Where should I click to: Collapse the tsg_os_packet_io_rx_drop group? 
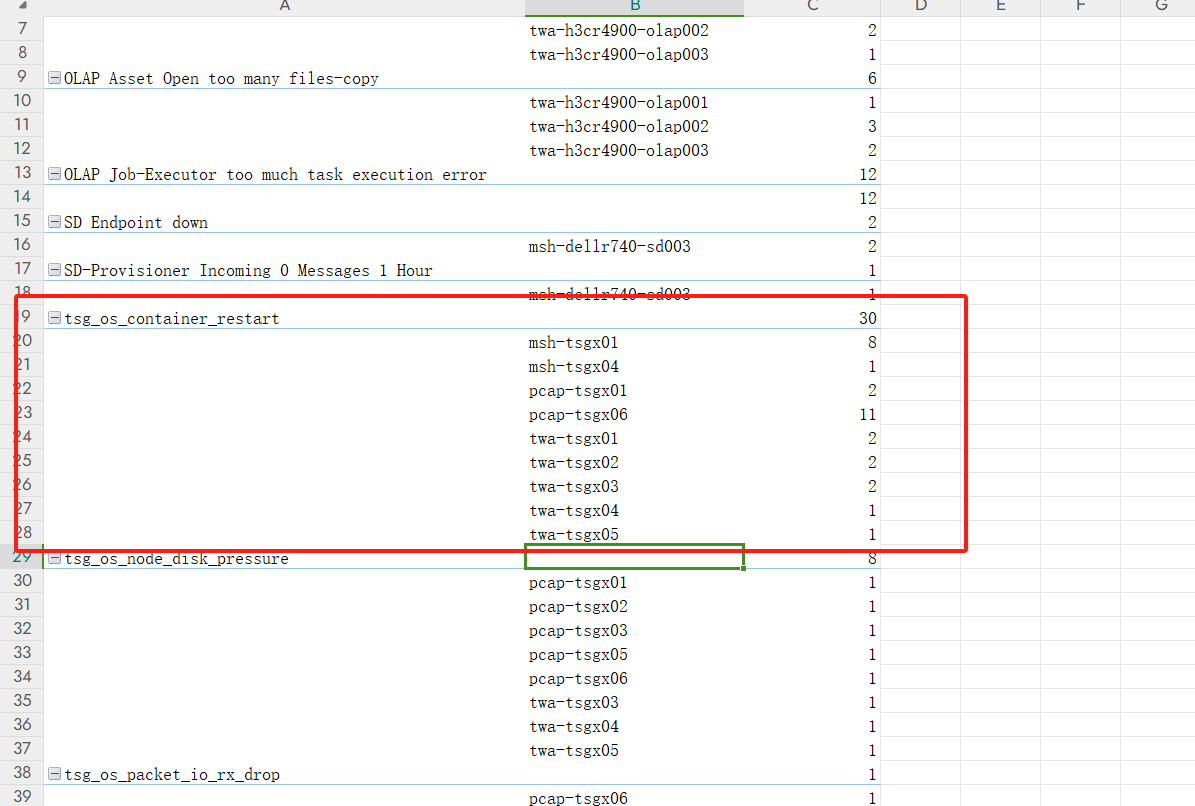[55, 775]
